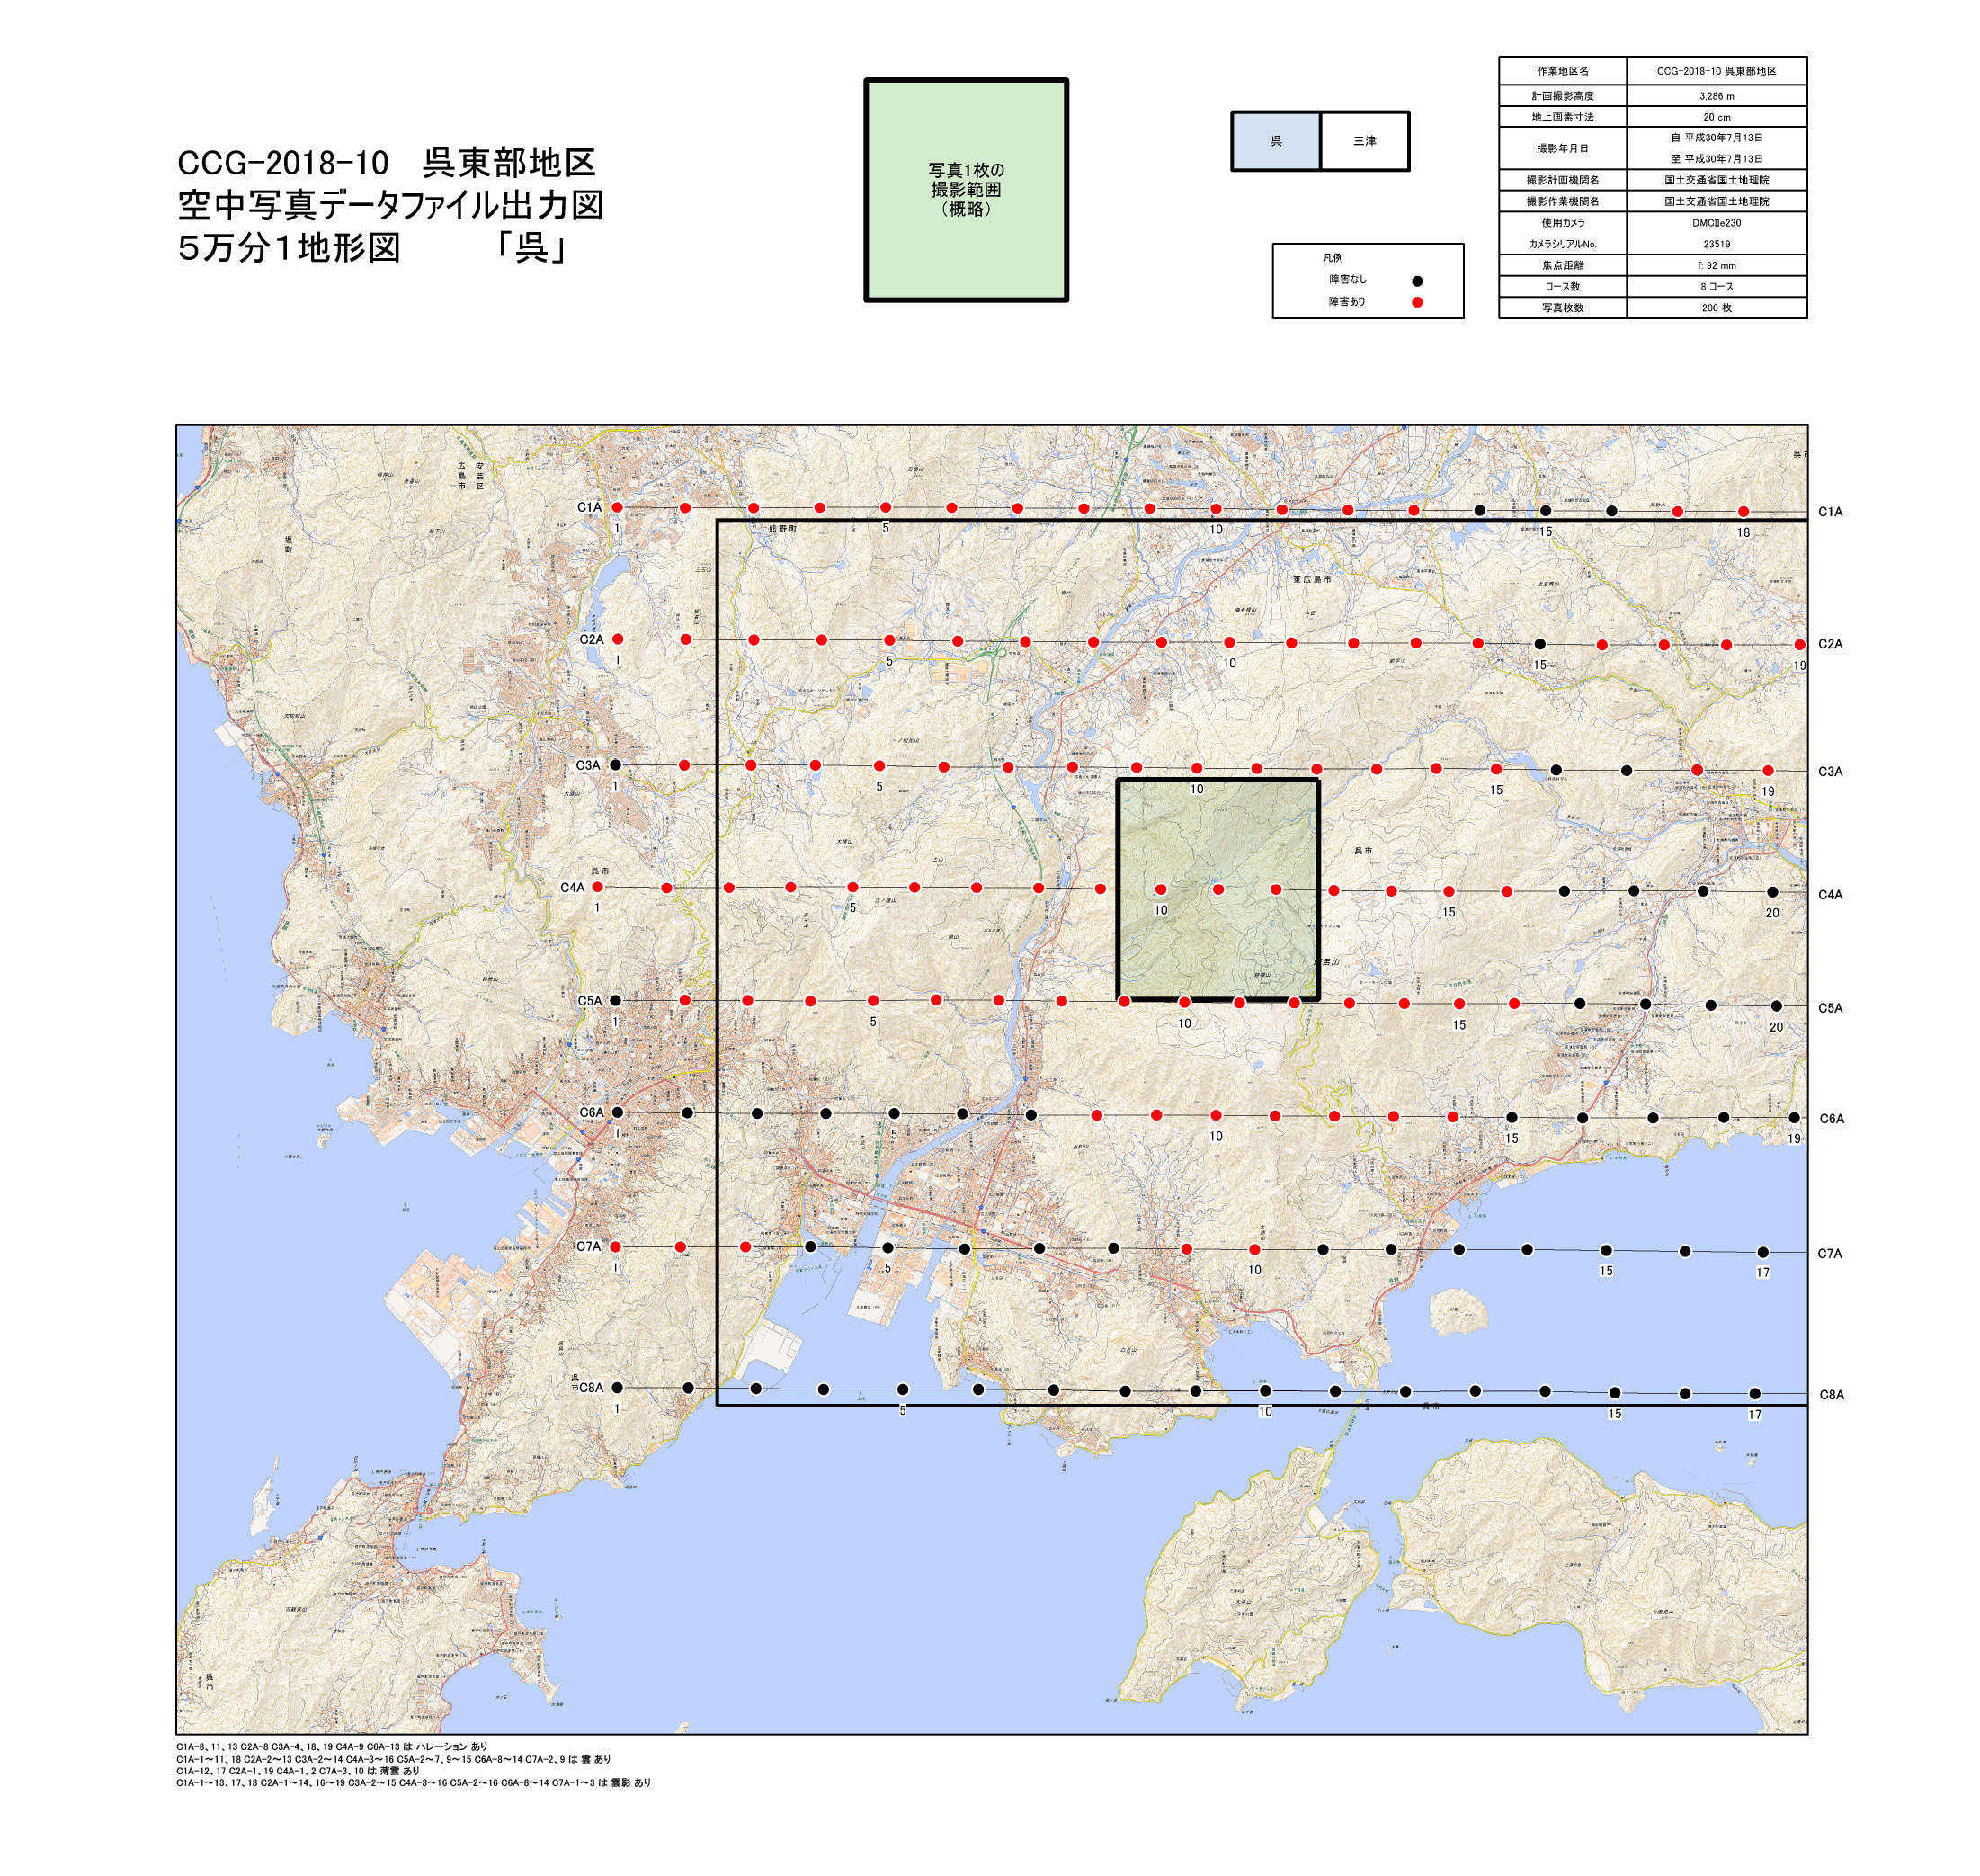The image size is (1980, 1876).
Task: Click the black photo point 15 on course C1A
Action: (1545, 511)
